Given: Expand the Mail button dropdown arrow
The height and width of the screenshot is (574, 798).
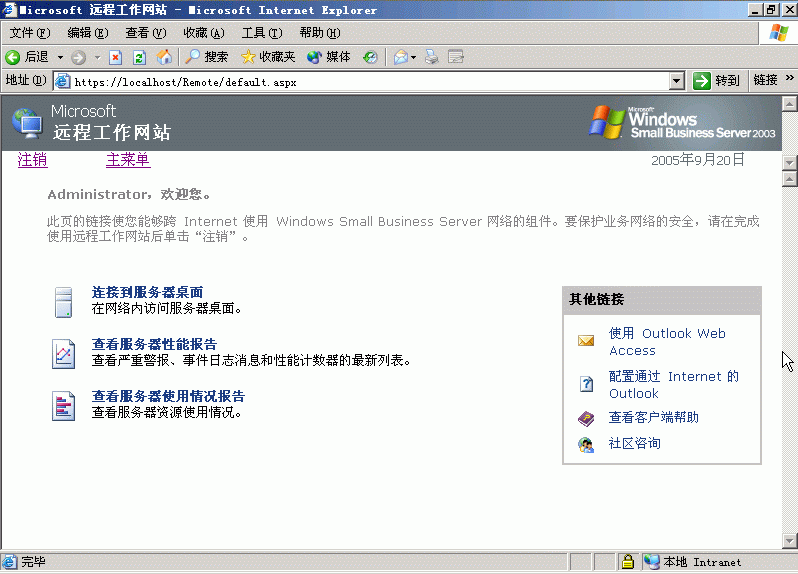Looking at the screenshot, I should point(413,57).
